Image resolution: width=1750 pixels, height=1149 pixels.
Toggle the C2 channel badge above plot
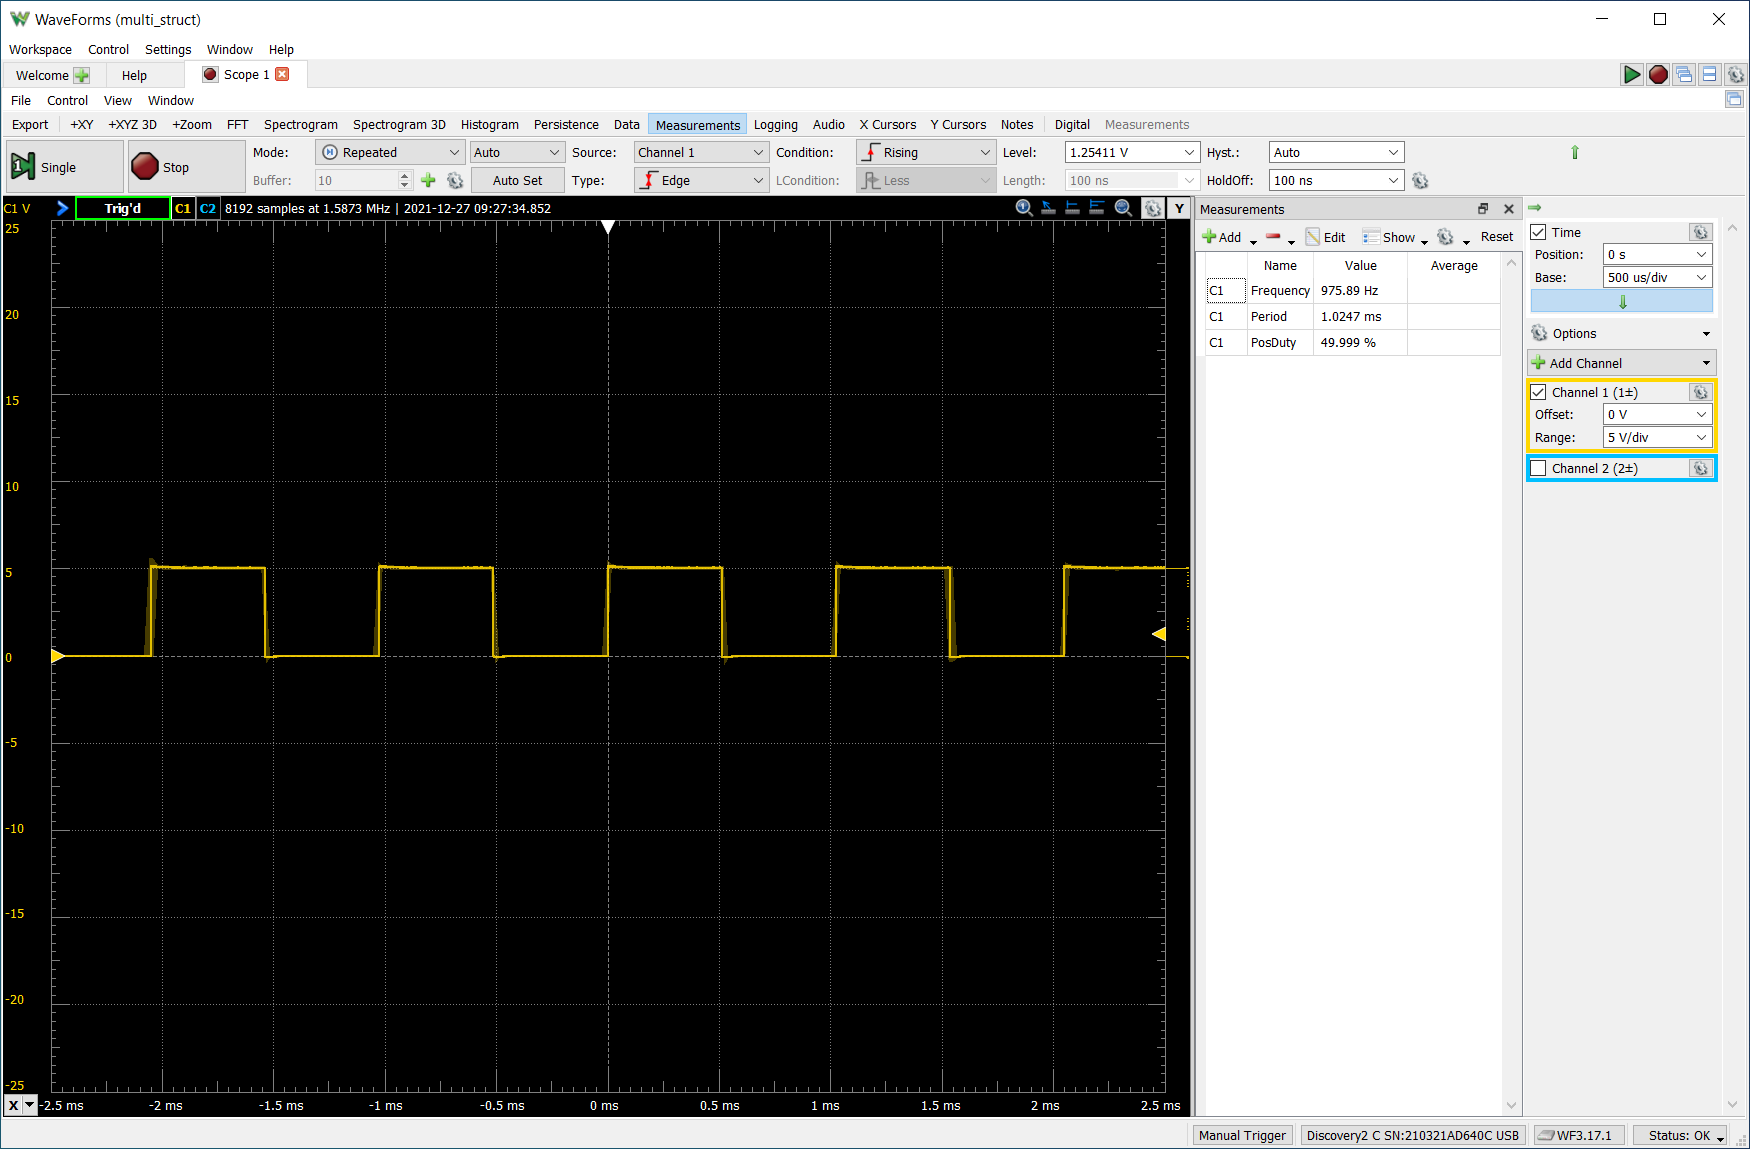(207, 208)
